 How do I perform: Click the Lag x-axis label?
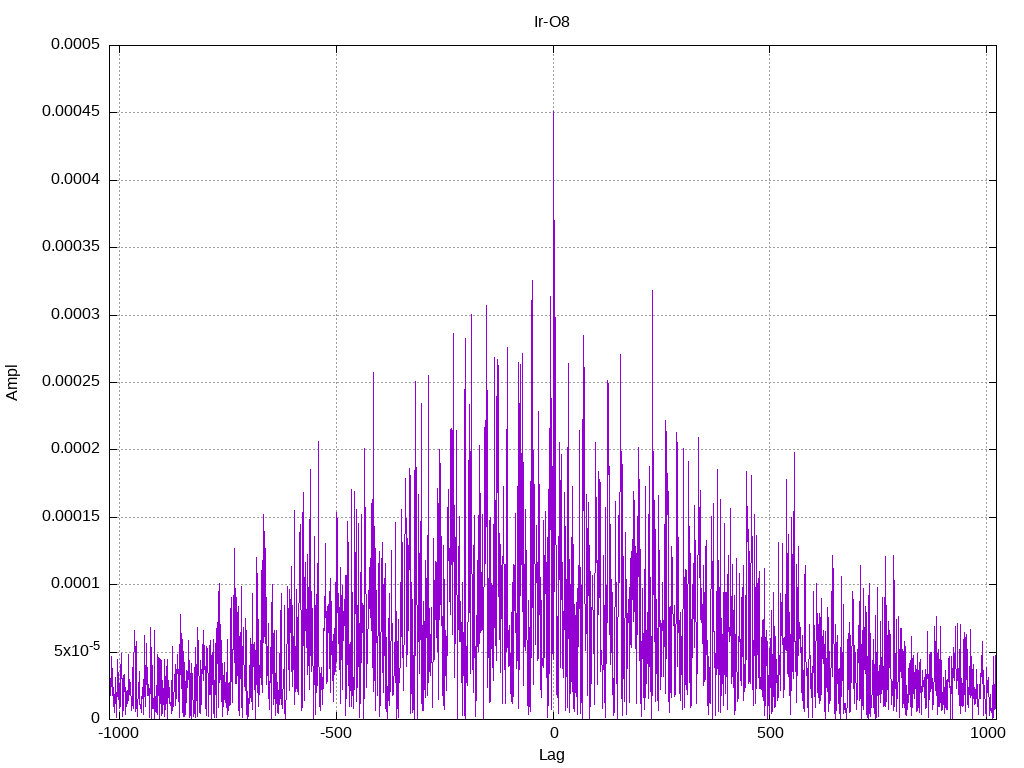click(x=552, y=755)
